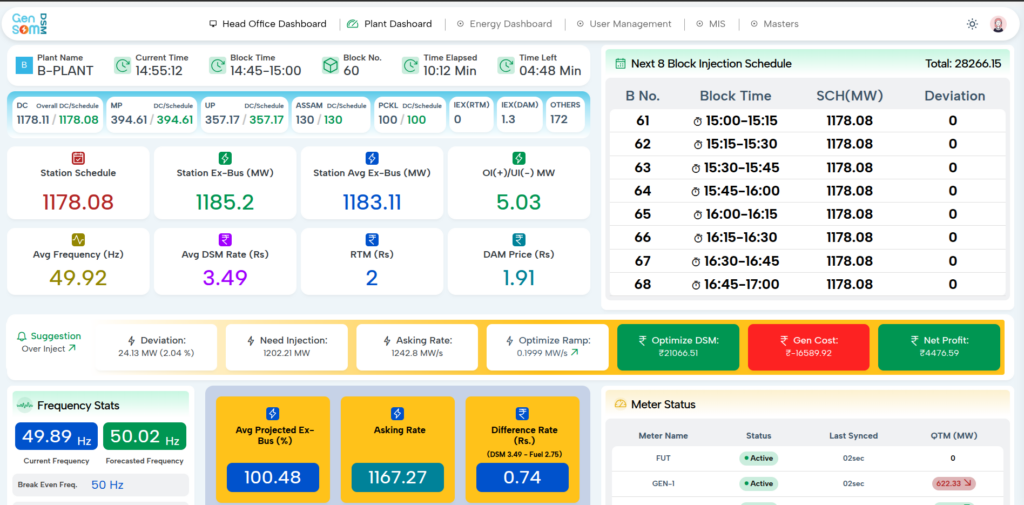Click the Gen Cost red card
This screenshot has height=505, width=1024.
(808, 347)
